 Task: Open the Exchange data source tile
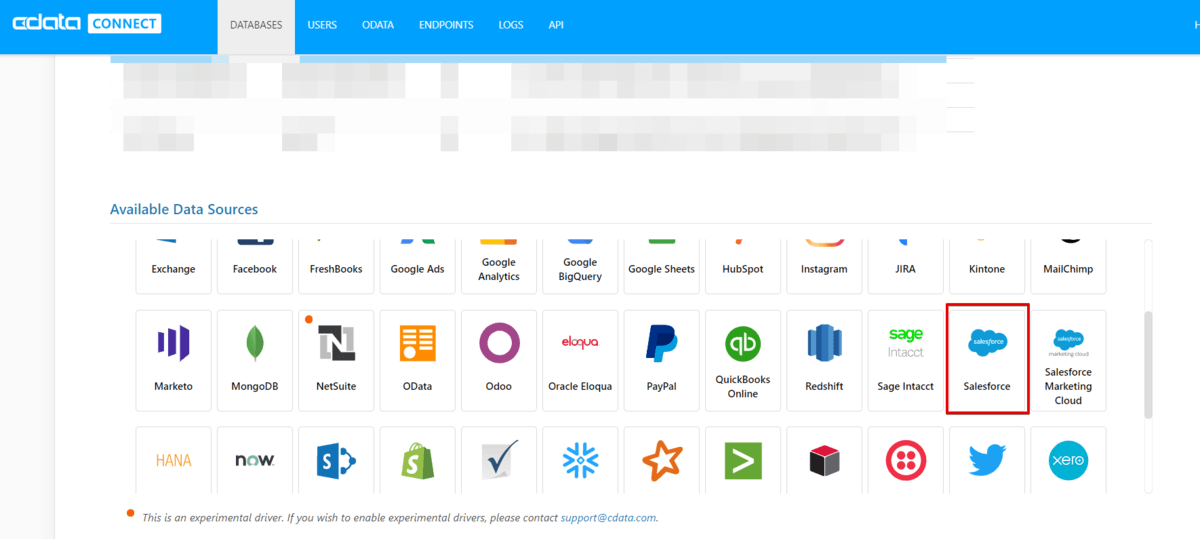(173, 267)
